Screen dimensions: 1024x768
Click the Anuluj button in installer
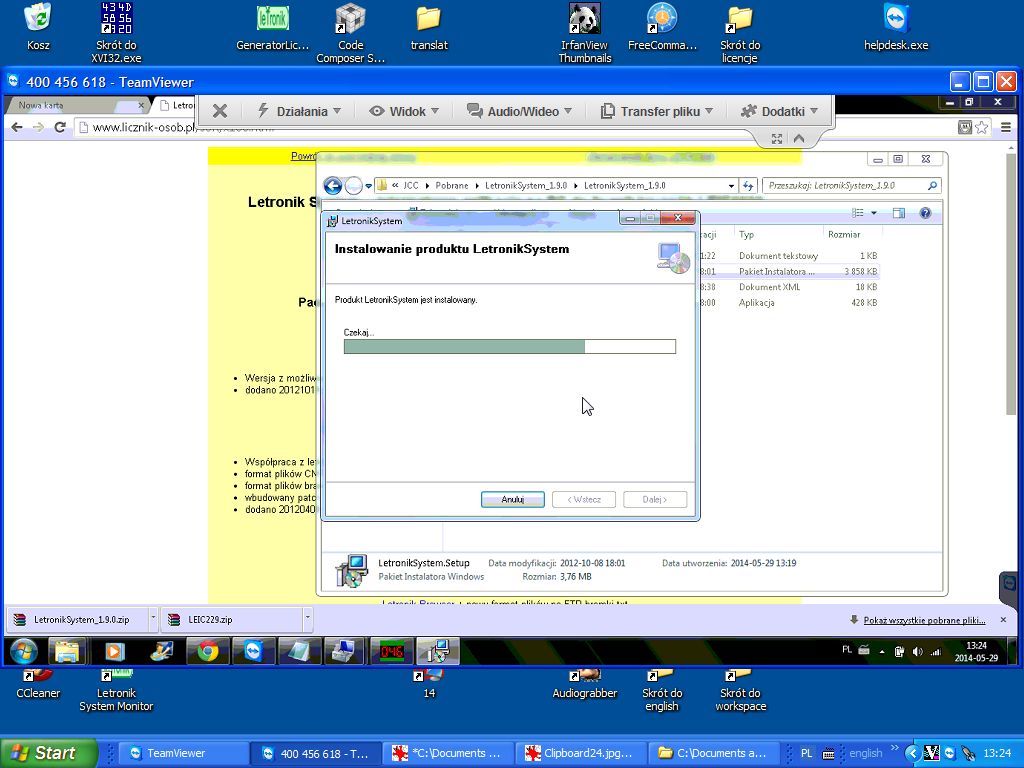click(512, 499)
